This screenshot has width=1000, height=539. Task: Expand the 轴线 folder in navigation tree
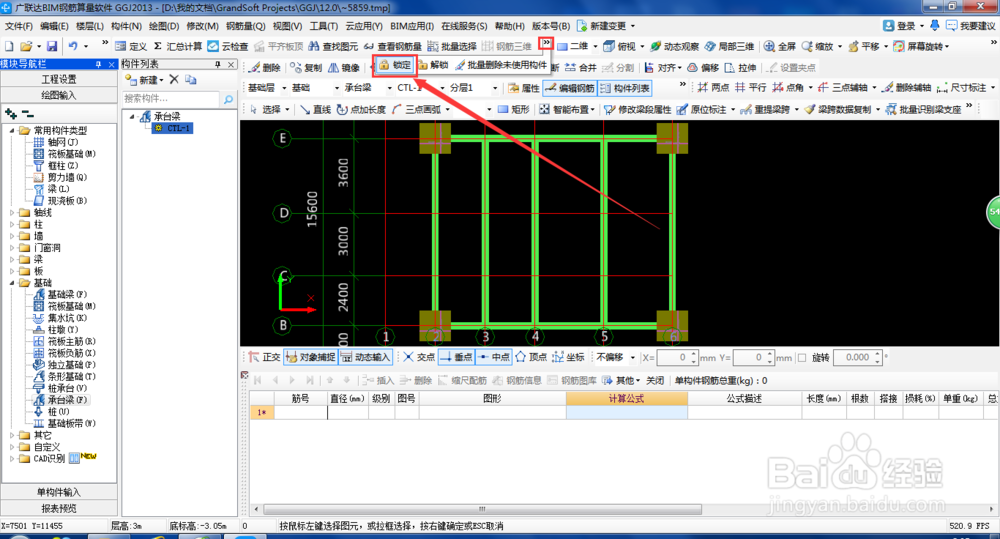12,213
